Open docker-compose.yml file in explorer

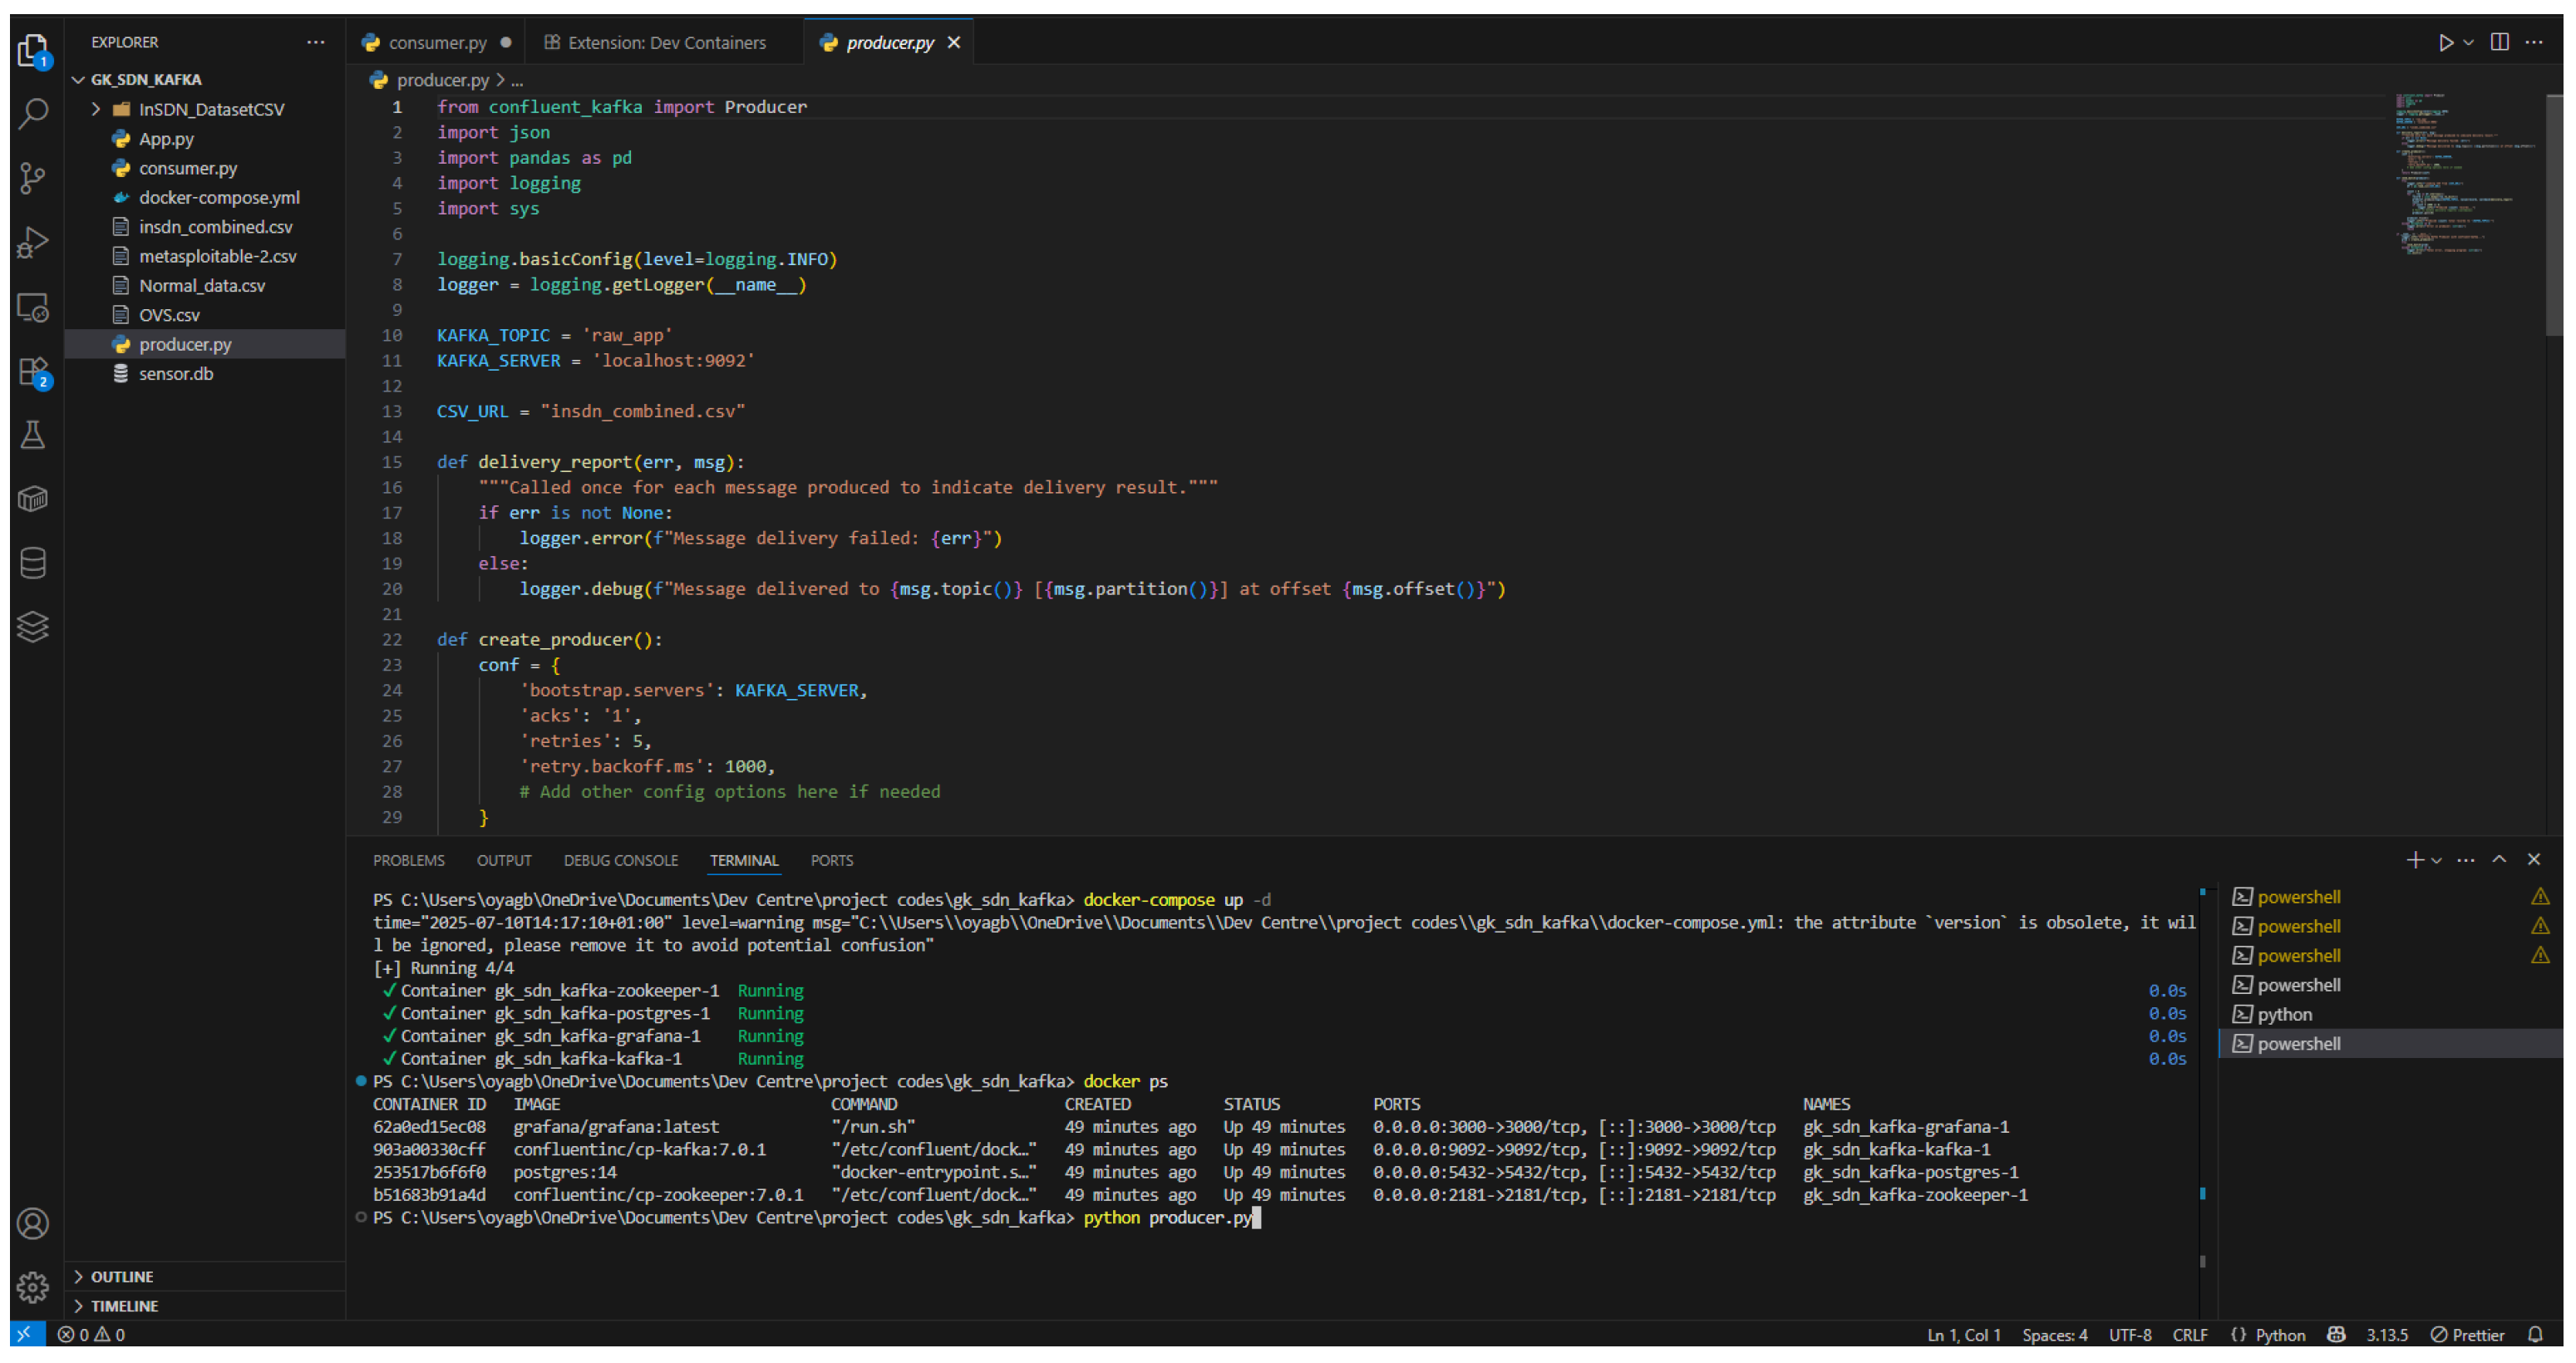218,197
